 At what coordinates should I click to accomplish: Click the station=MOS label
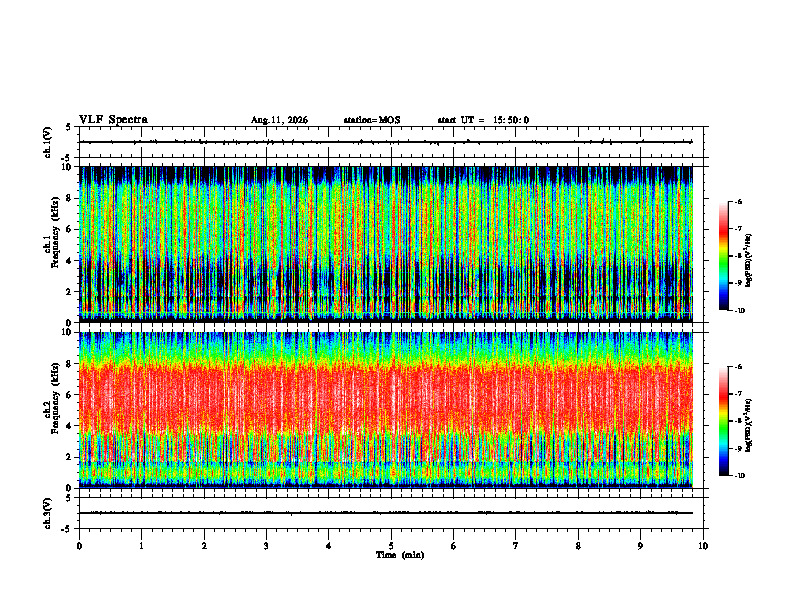click(x=372, y=120)
